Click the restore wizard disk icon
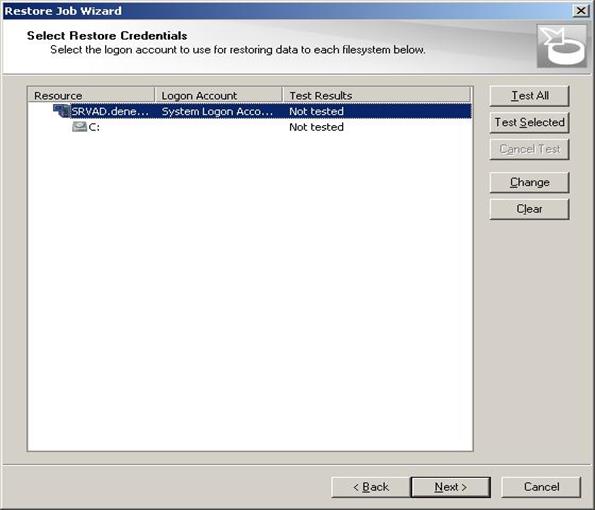Screen dimensions: 595x510 562,46
